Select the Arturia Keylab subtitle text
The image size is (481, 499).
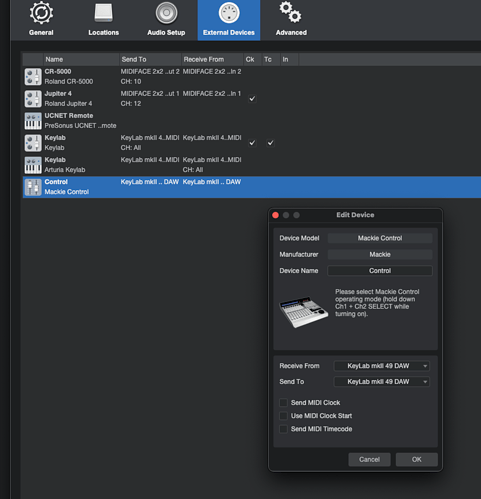pos(65,170)
